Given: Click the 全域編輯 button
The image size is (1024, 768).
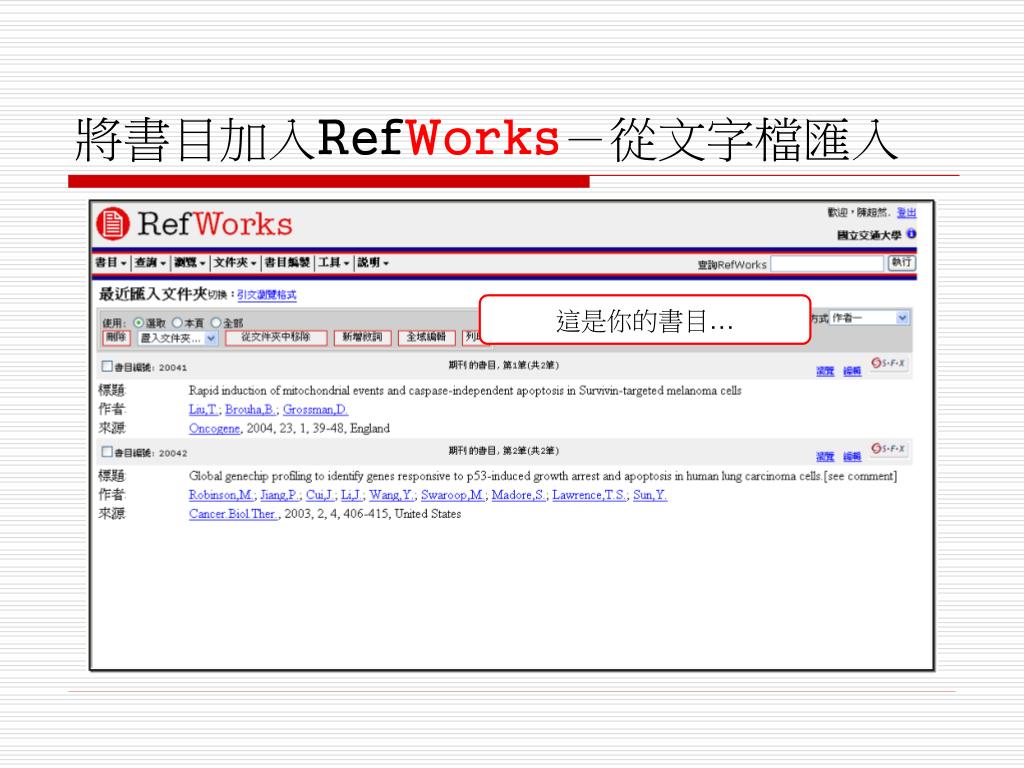Looking at the screenshot, I should pos(426,338).
